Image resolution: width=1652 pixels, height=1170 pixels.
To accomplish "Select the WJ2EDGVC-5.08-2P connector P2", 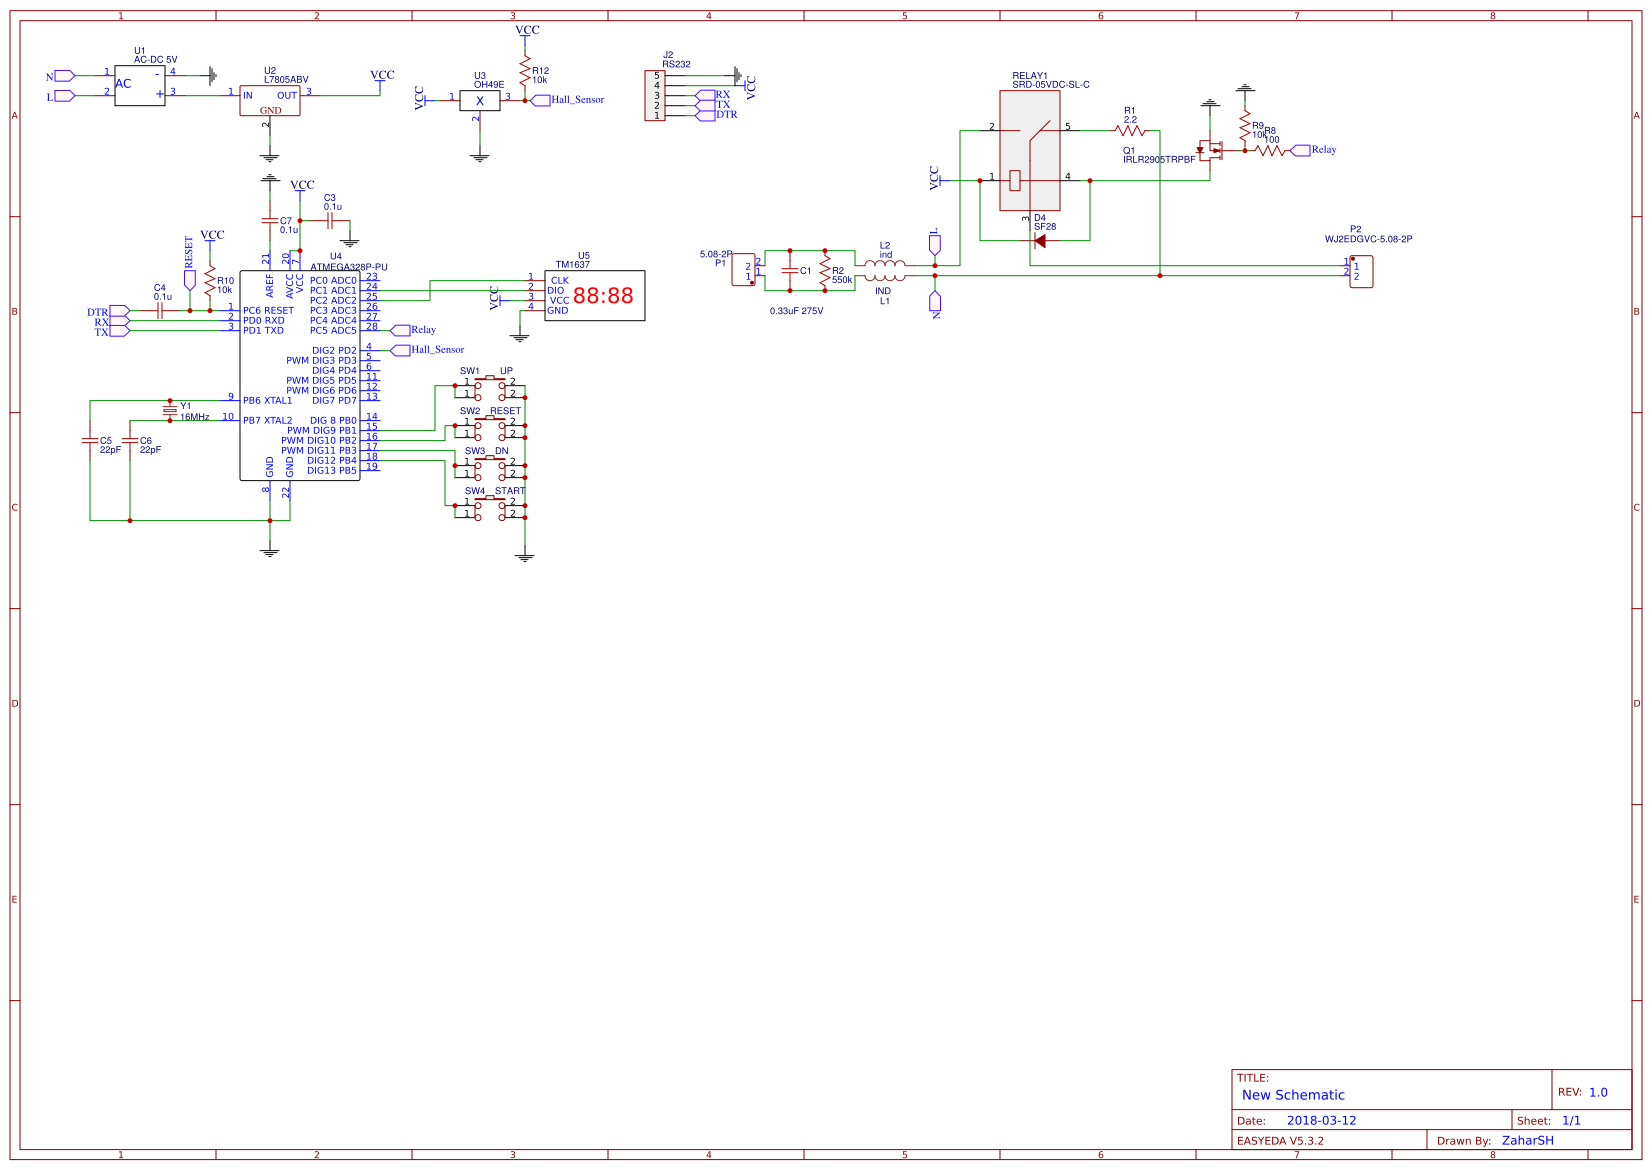I will click(1362, 272).
